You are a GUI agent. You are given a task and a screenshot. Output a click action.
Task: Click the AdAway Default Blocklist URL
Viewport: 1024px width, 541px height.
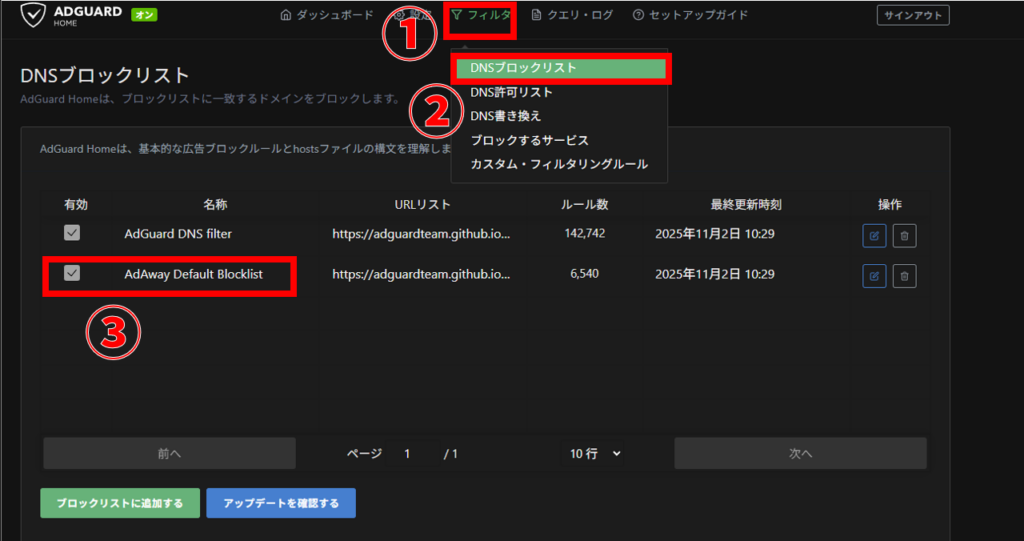click(421, 274)
